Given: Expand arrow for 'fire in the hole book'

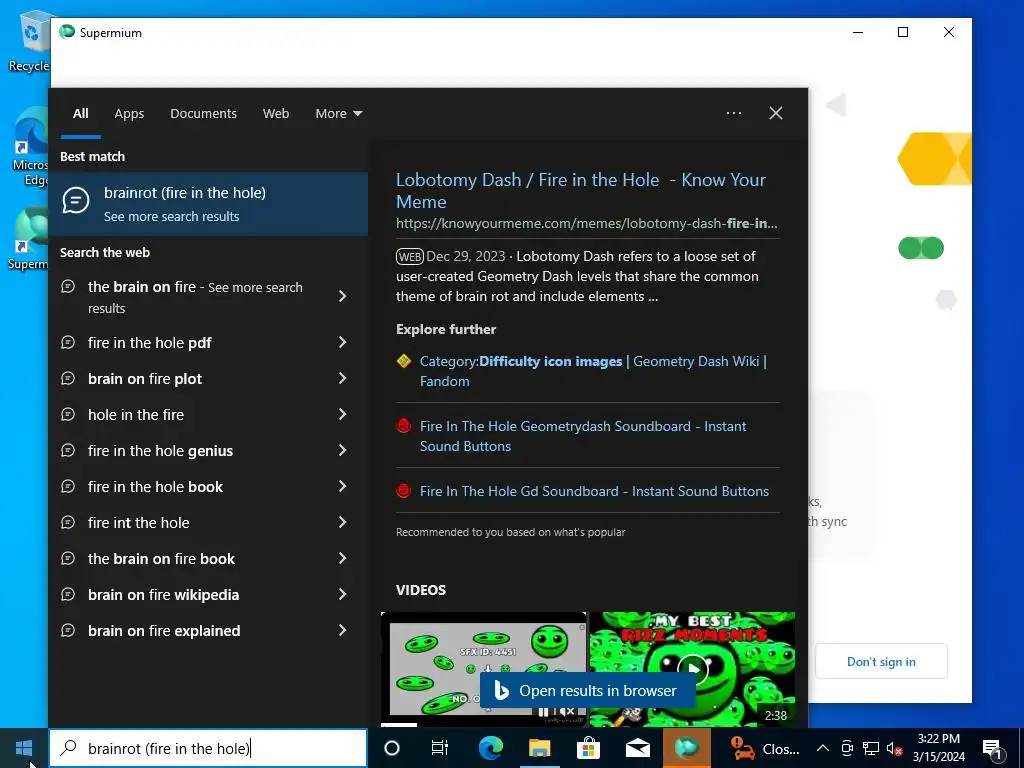Looking at the screenshot, I should 342,486.
